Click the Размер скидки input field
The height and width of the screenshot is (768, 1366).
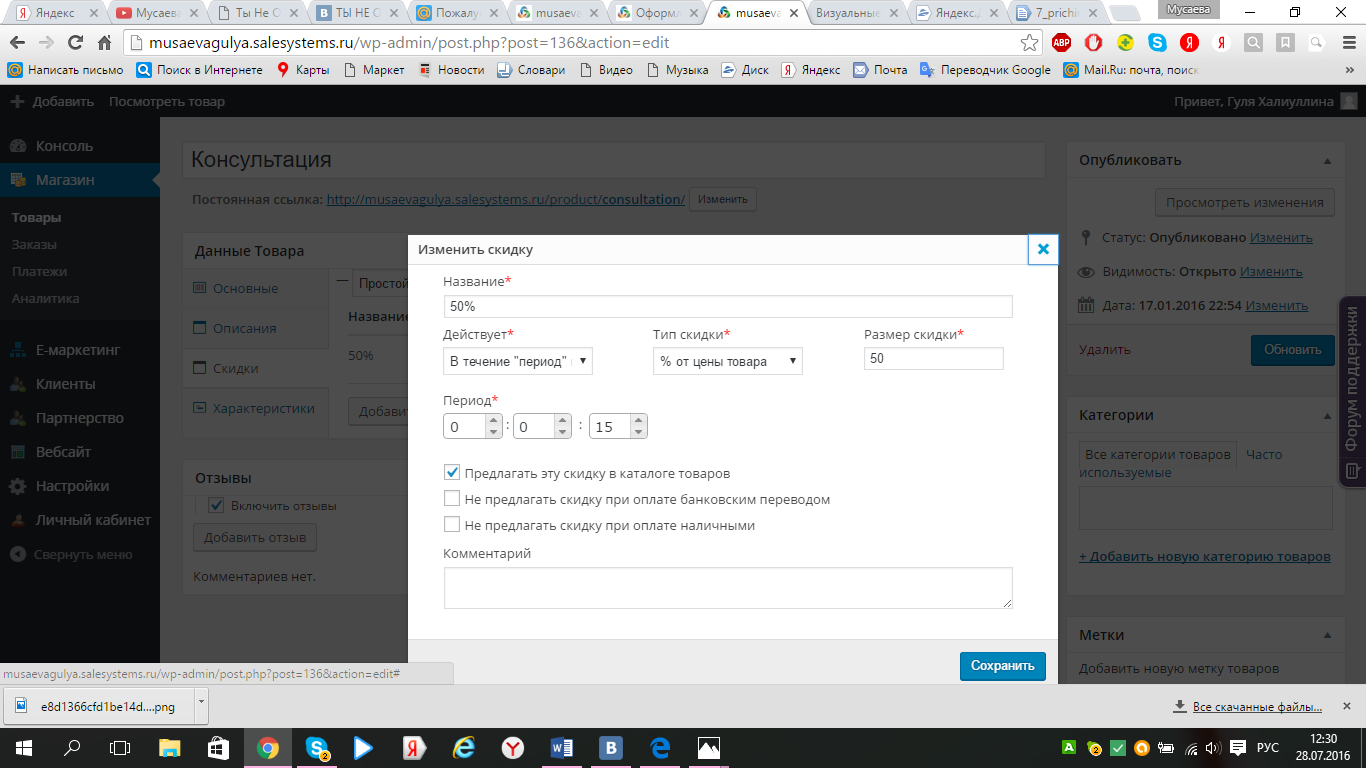point(933,358)
